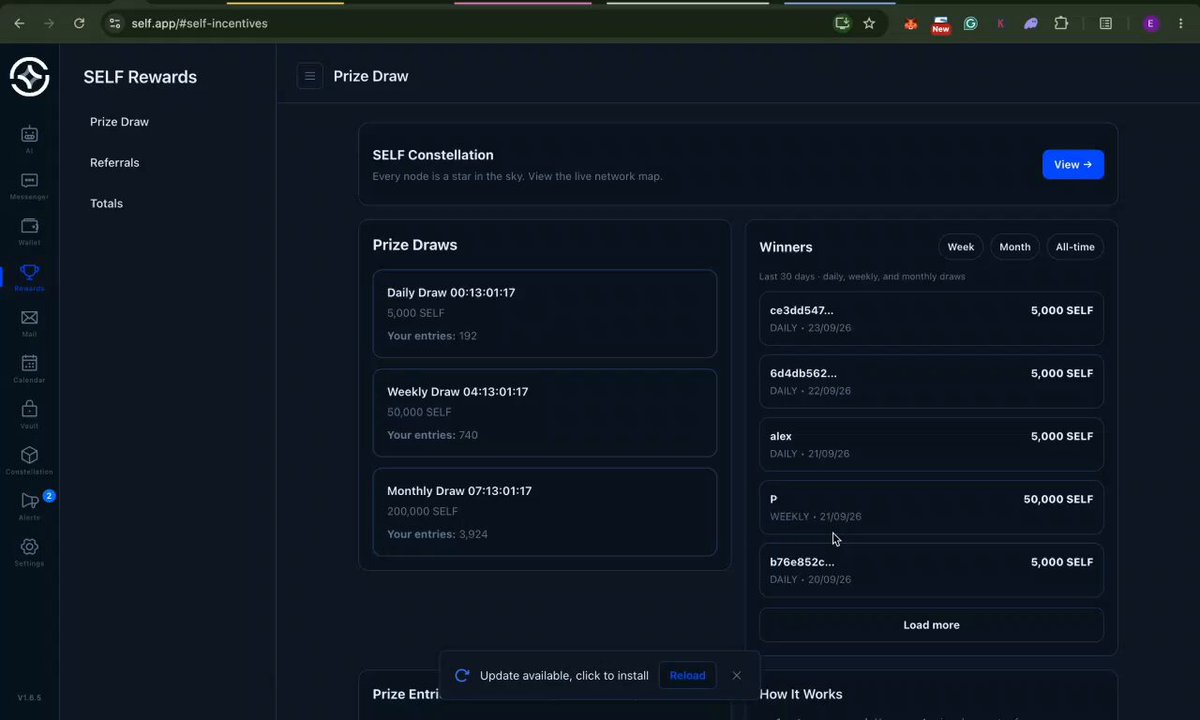1200x720 pixels.
Task: Bookmark this page with the star icon
Action: pos(869,23)
